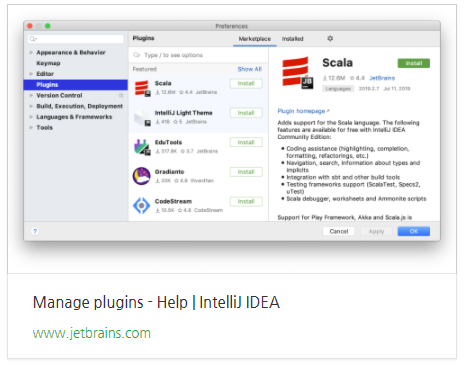This screenshot has height=366, width=465.
Task: Install the CodeStream plugin
Action: 246,201
